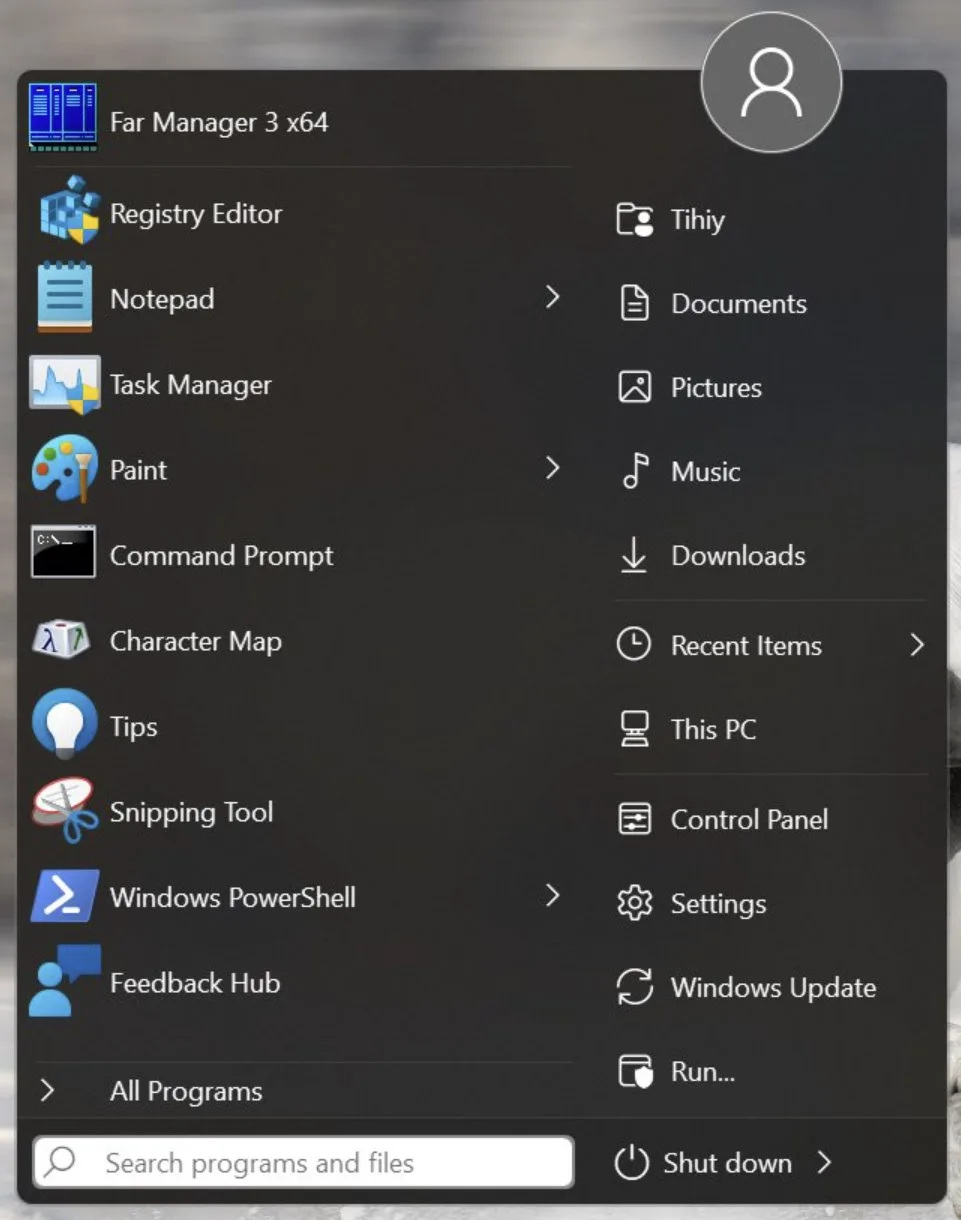Click the Windows Update refresh arrows icon

click(x=635, y=987)
